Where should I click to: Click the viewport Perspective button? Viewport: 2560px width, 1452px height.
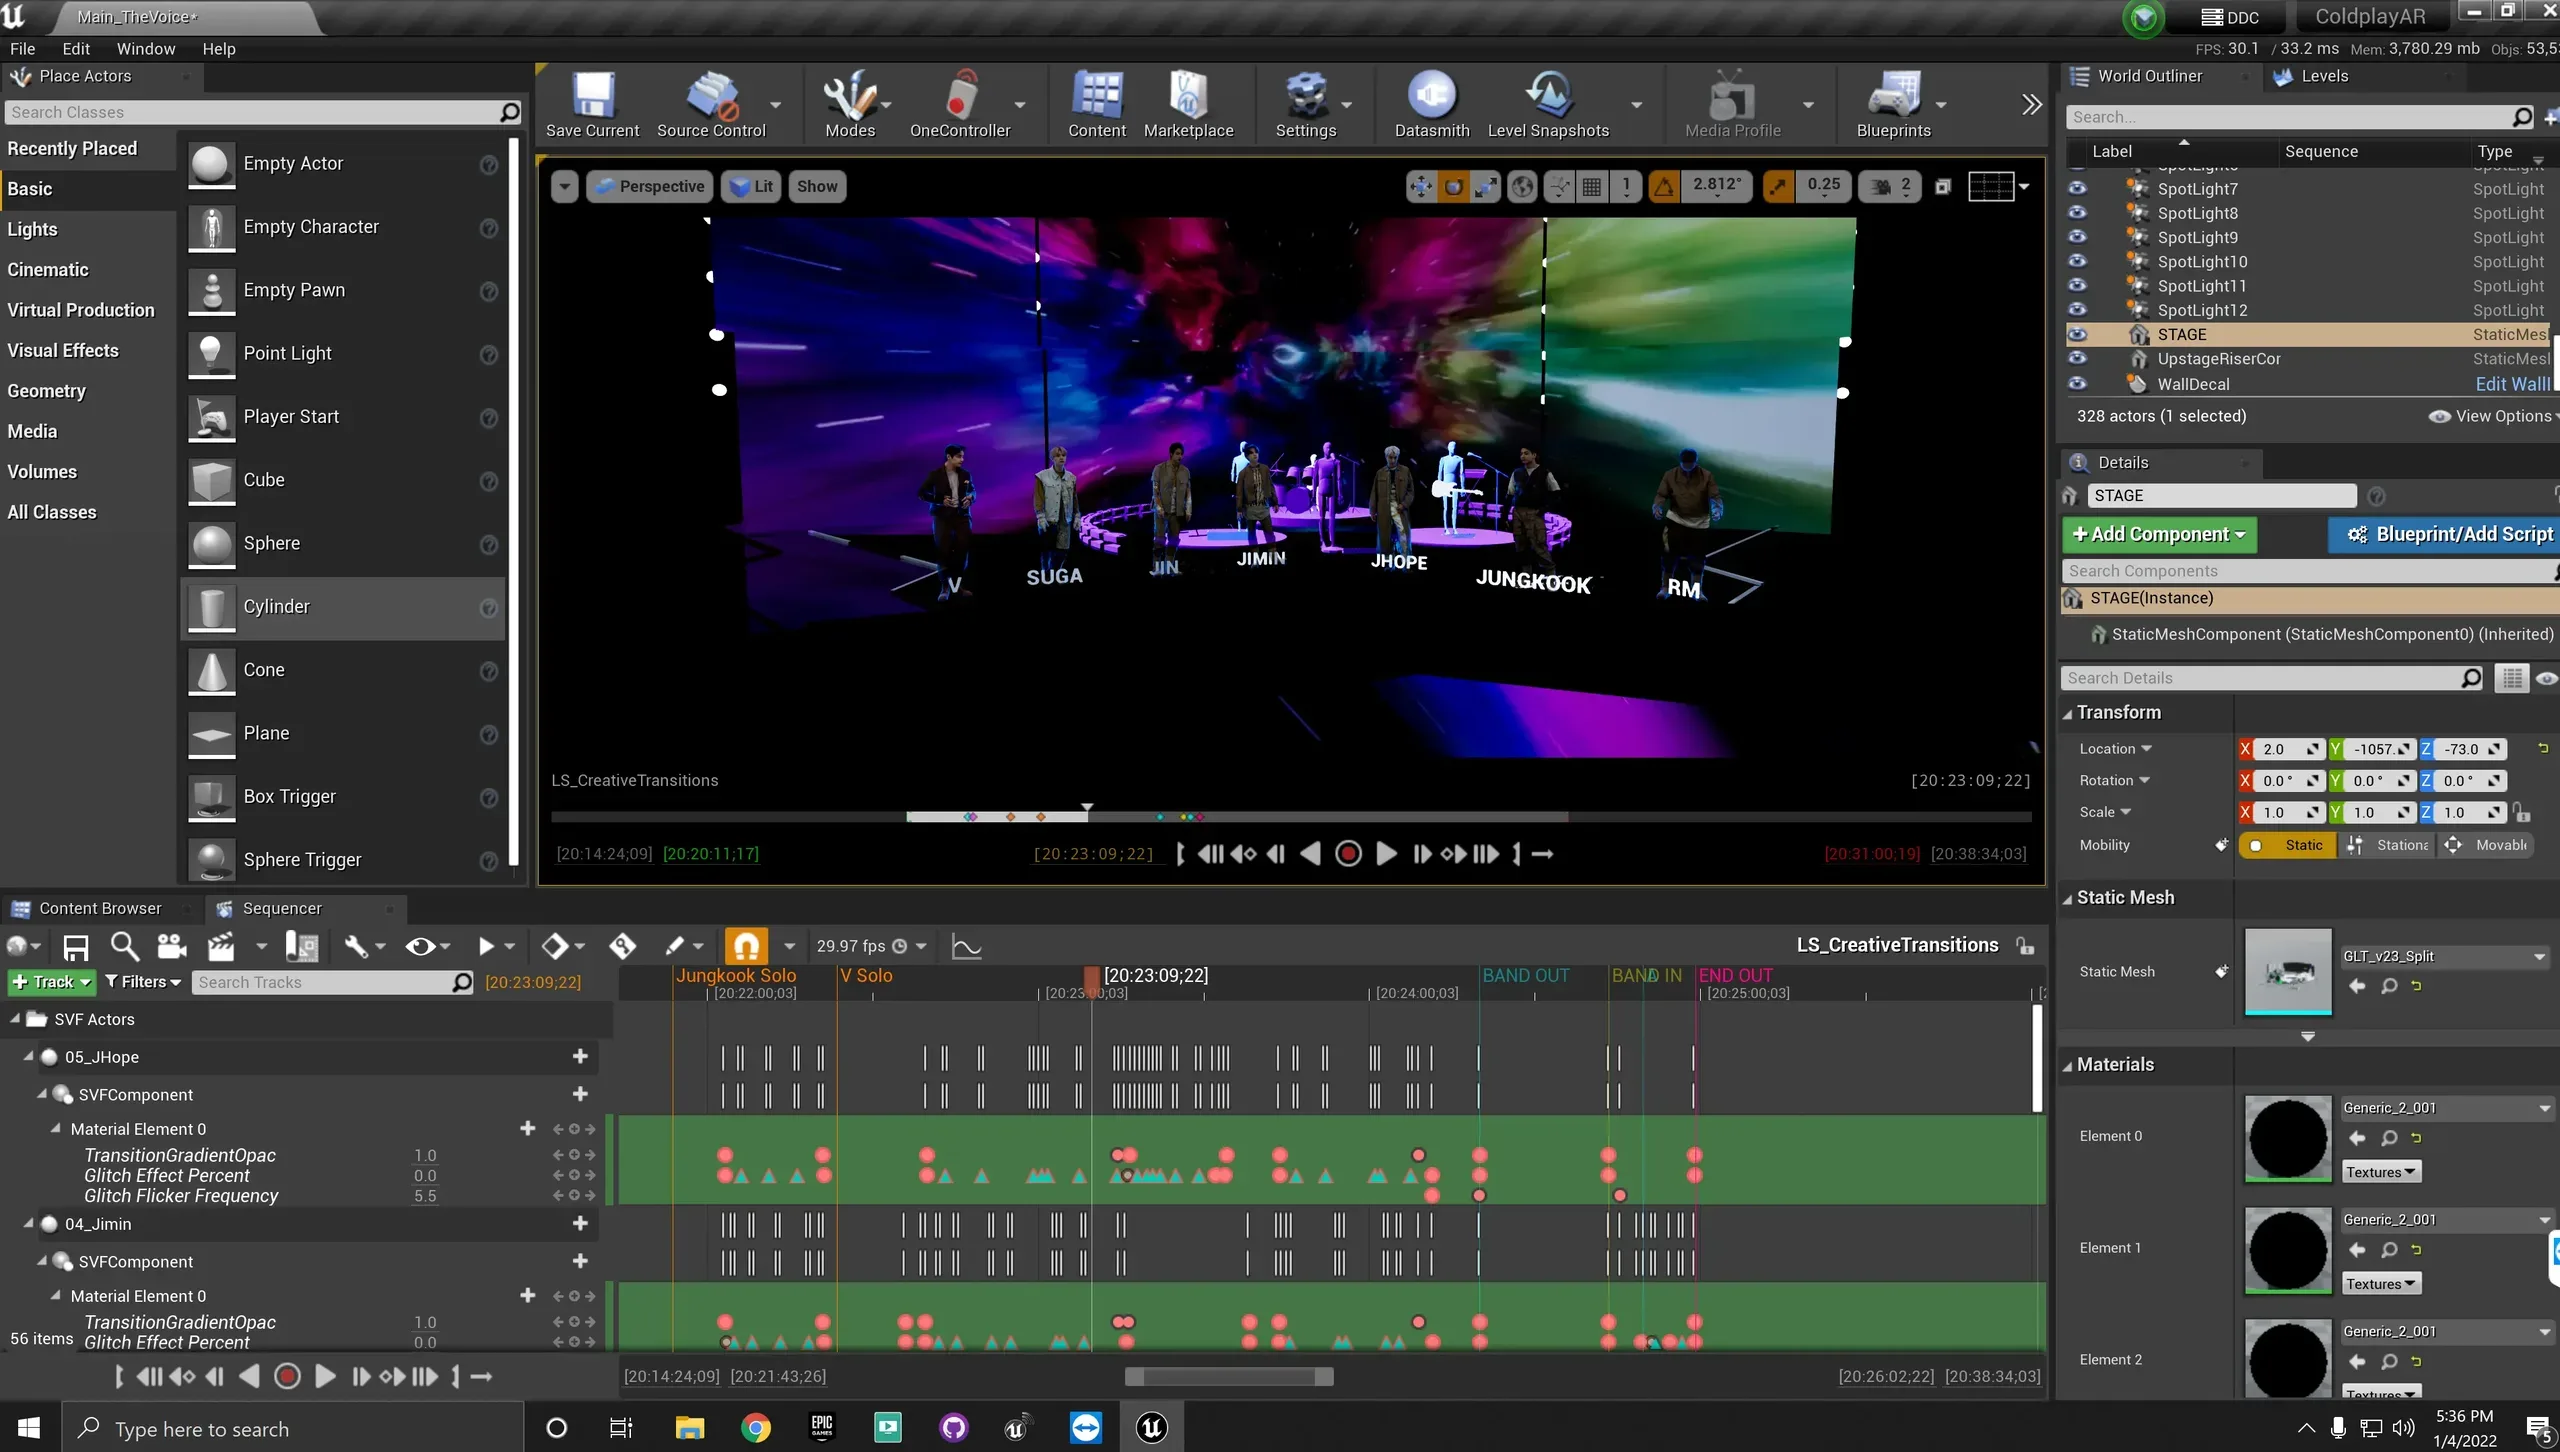pos(650,186)
